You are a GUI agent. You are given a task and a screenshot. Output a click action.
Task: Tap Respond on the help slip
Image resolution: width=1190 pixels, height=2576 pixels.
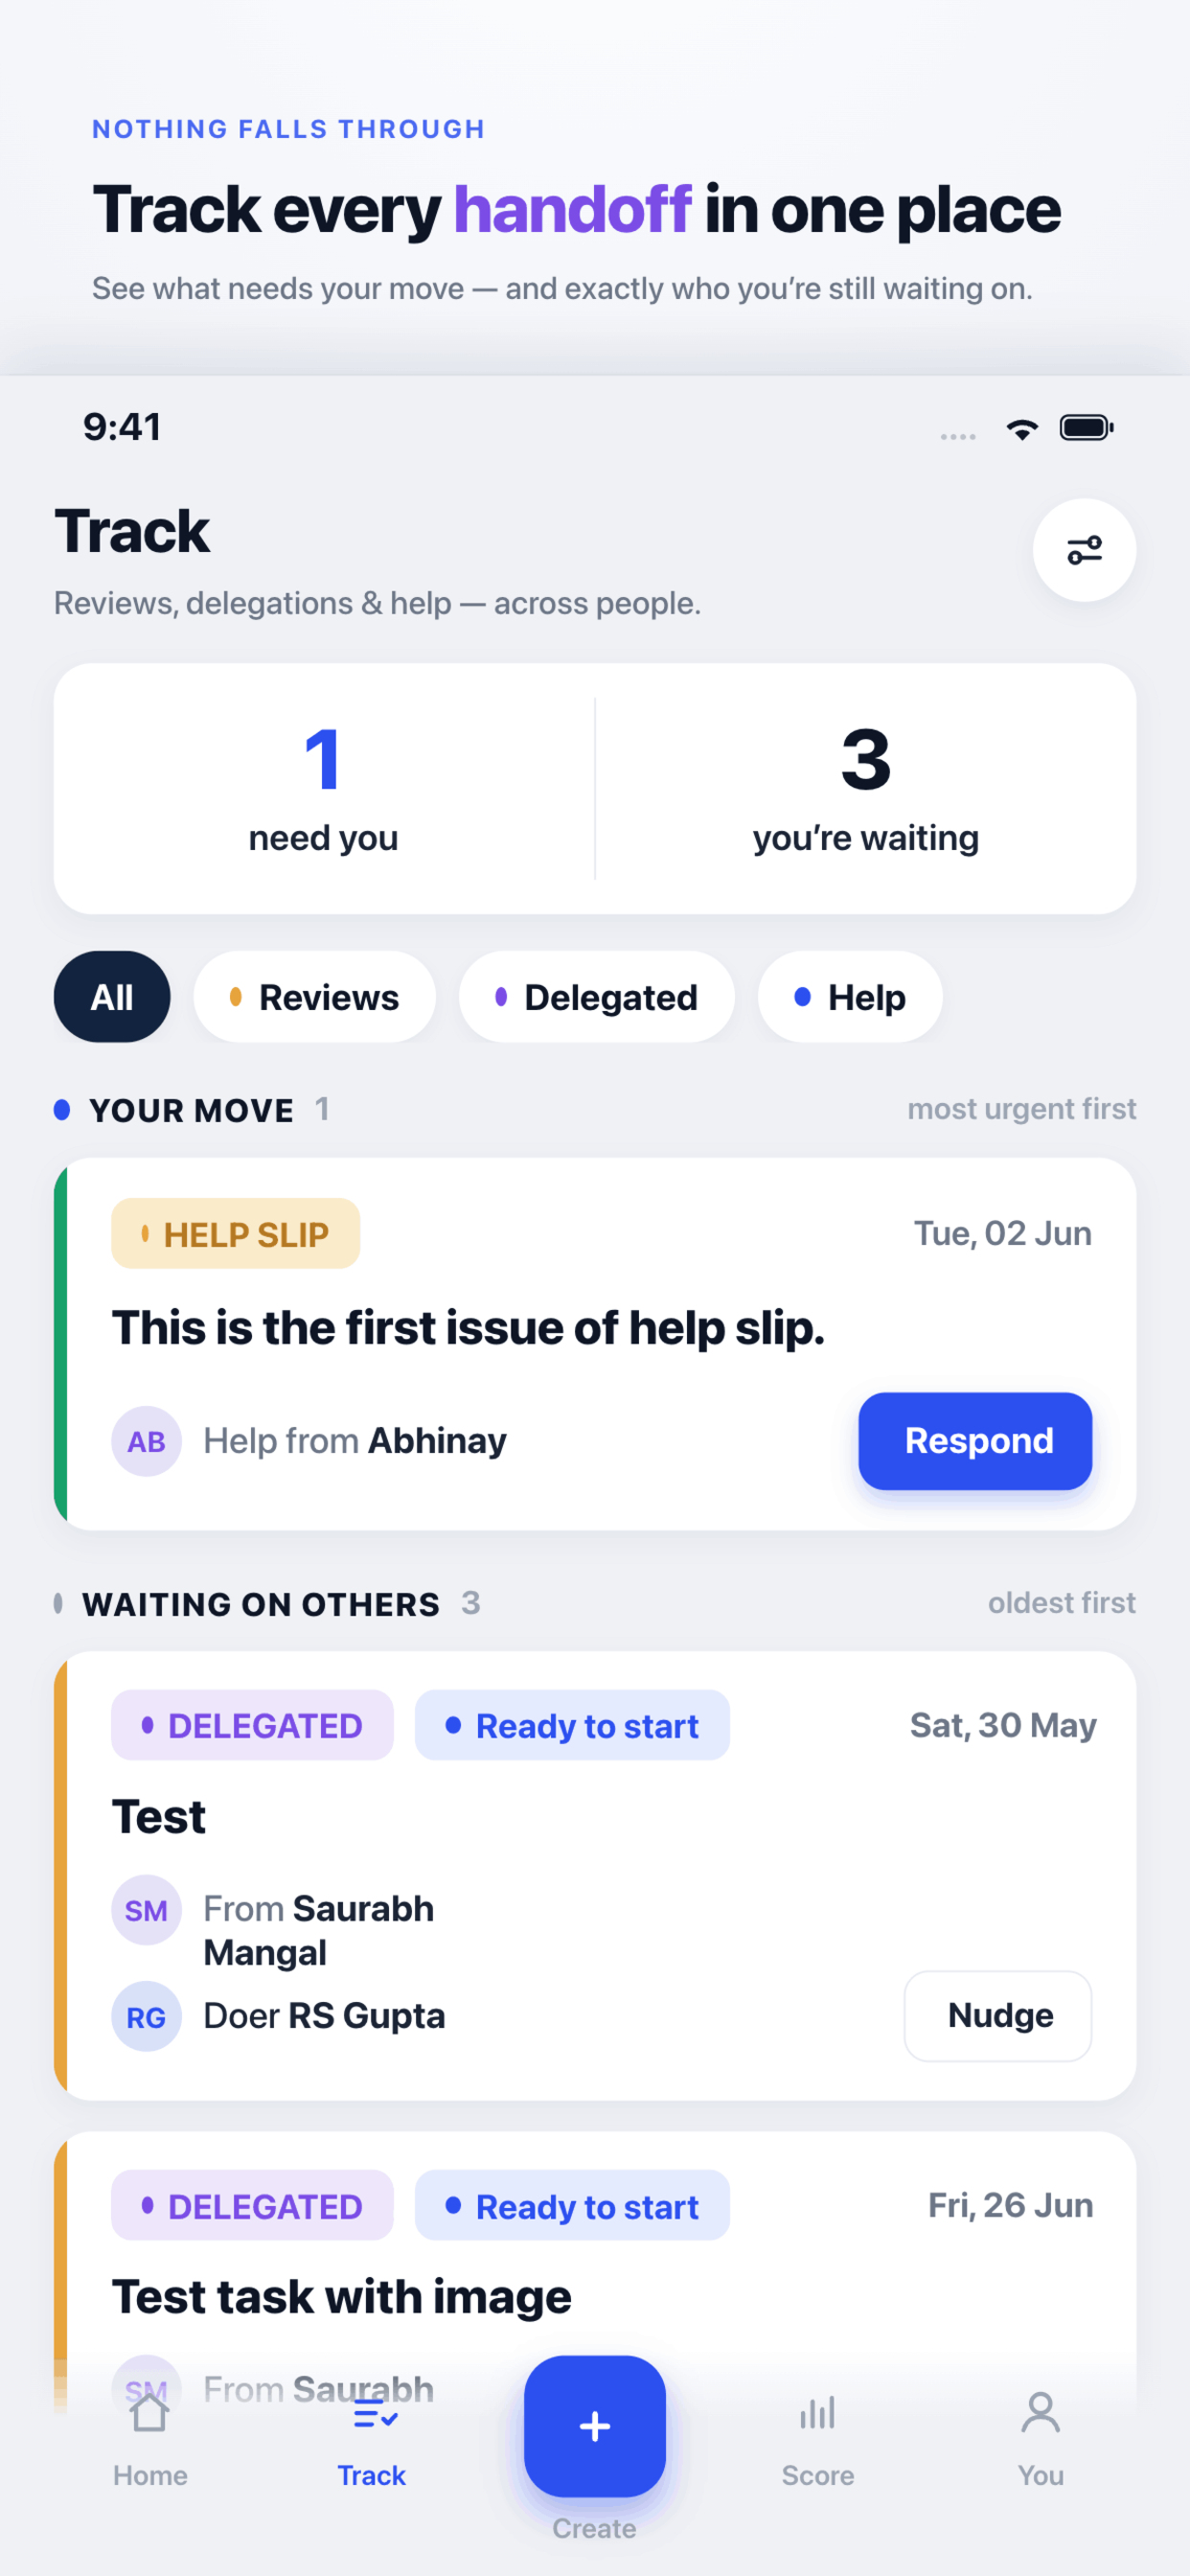975,1441
